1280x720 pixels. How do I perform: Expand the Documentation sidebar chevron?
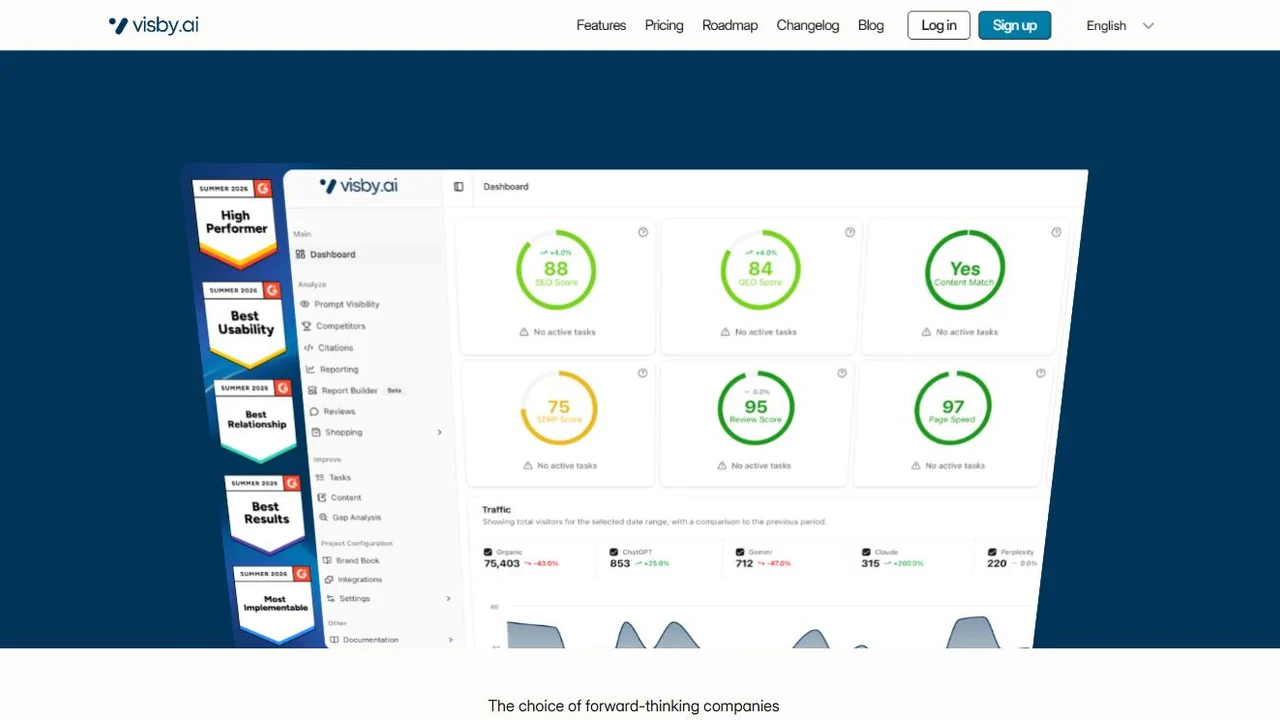coord(450,639)
